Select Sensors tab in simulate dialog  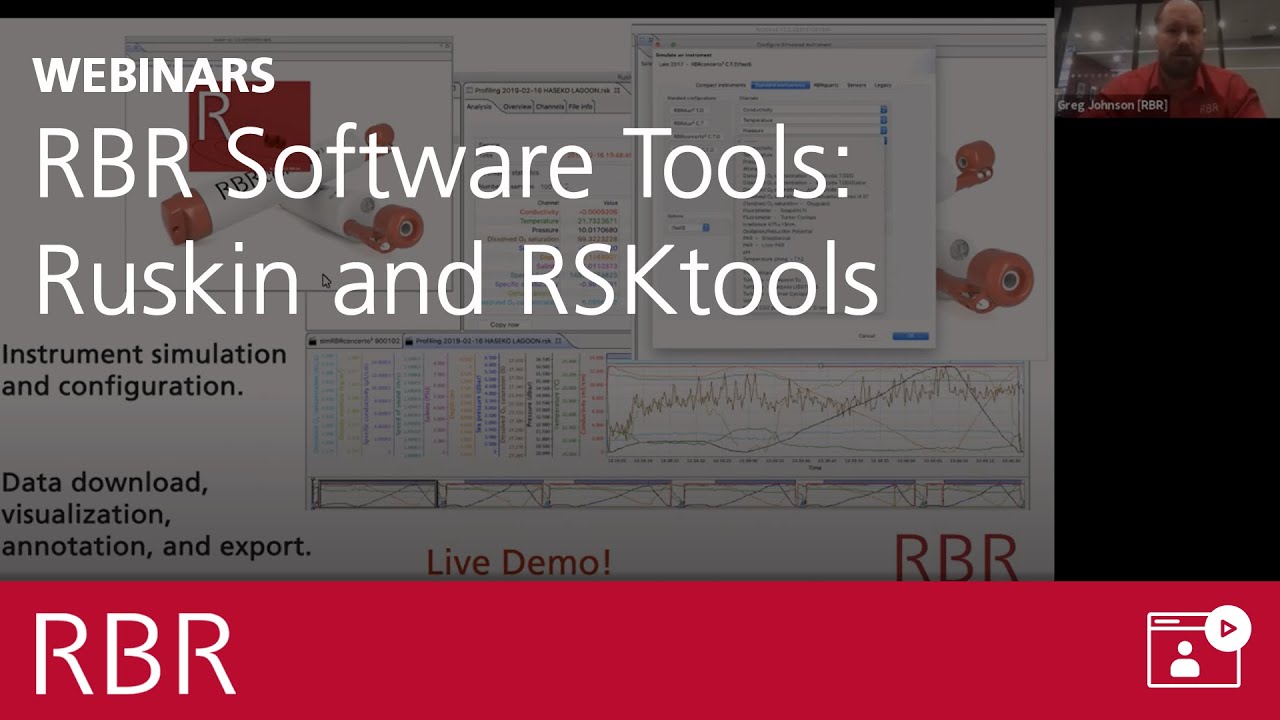tap(856, 86)
